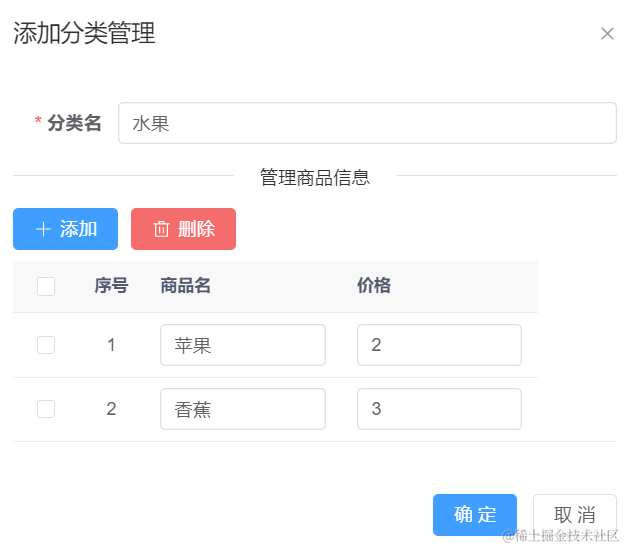The width and height of the screenshot is (624, 548).
Task: Click the plus icon on the 添加 button
Action: 43,229
